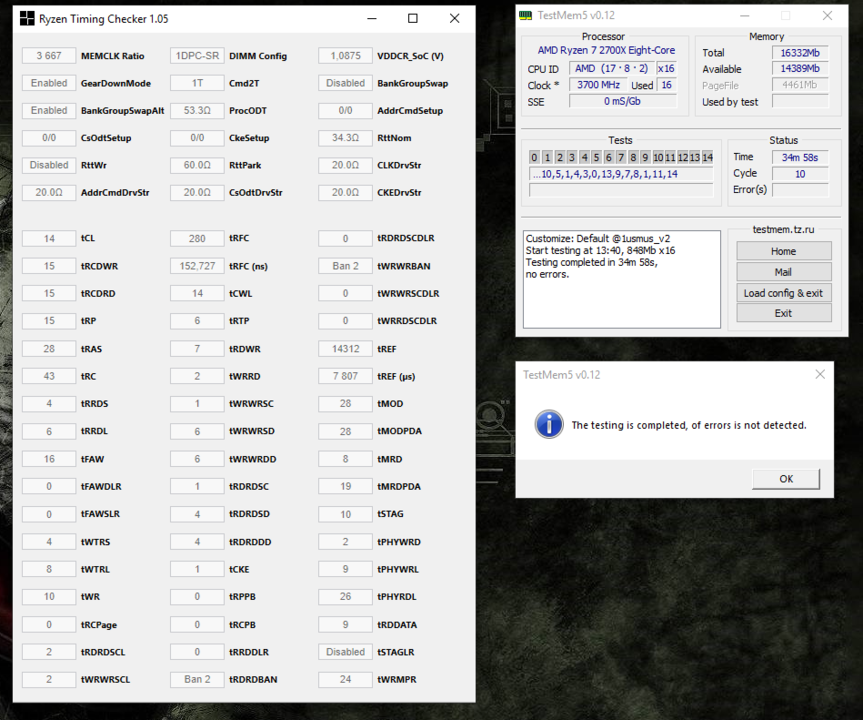Click the Time value 34m 58s
863x720 pixels.
[x=800, y=157]
